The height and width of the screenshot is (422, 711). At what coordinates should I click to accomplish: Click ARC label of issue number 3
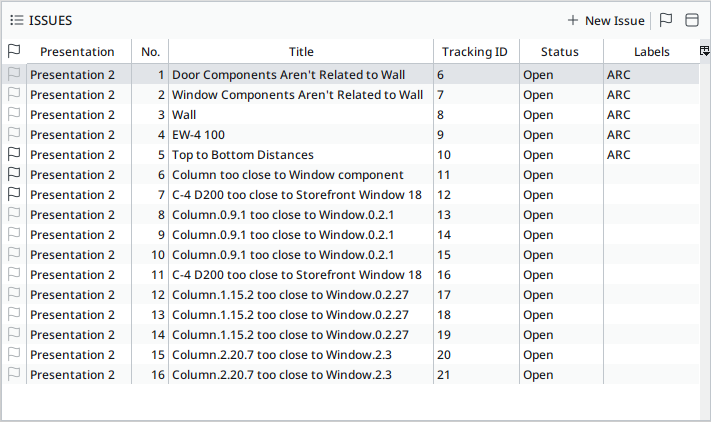619,115
